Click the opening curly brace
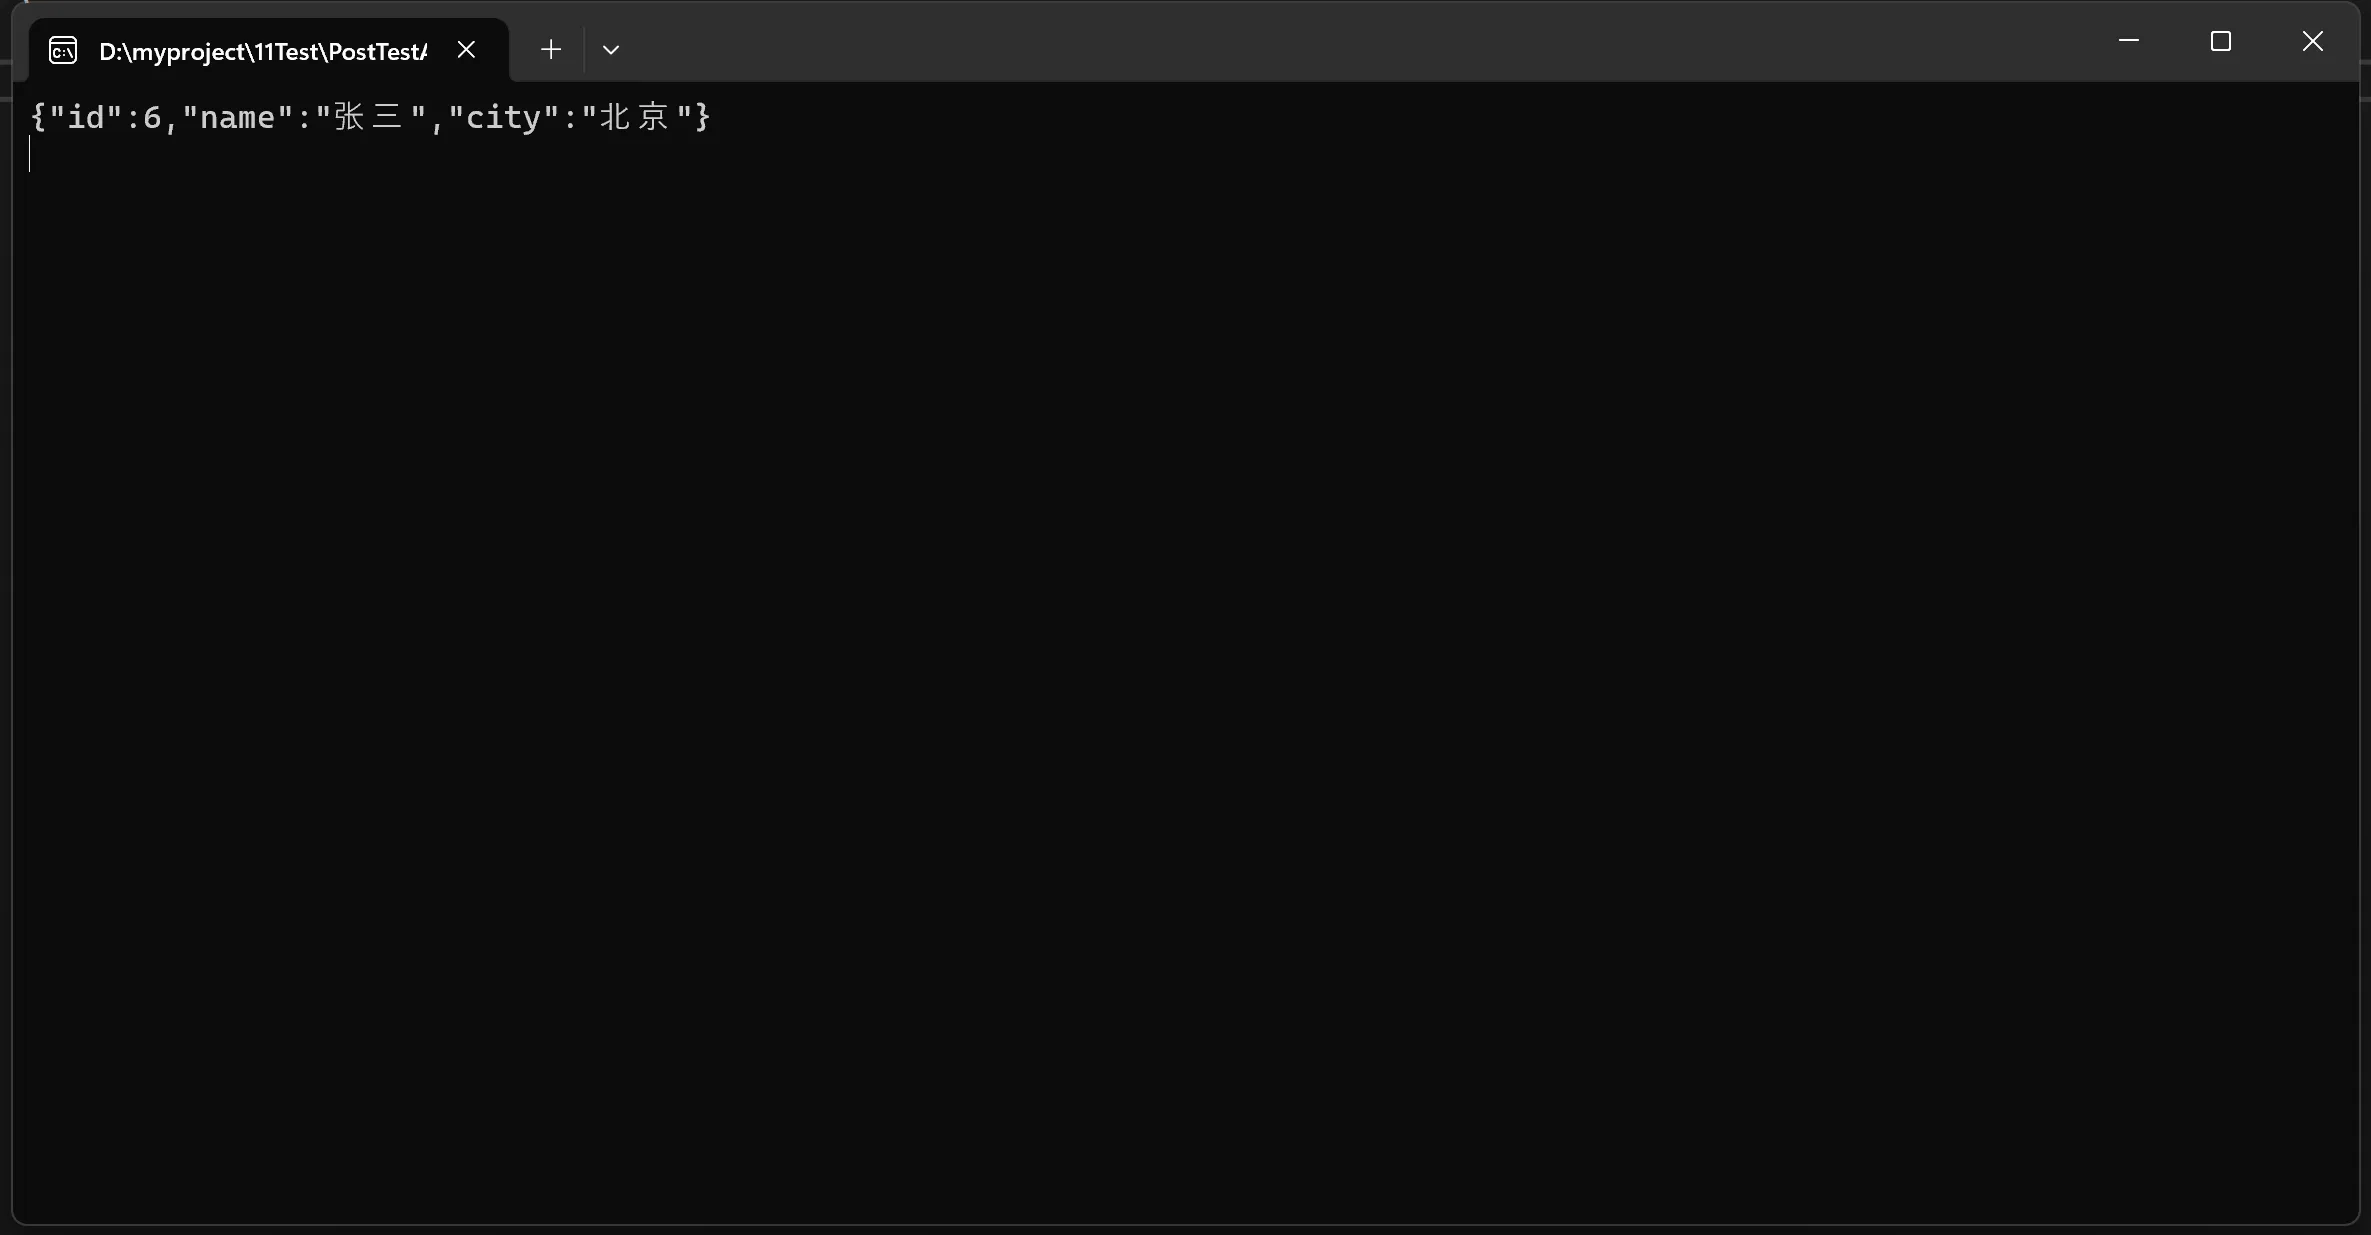 point(38,117)
